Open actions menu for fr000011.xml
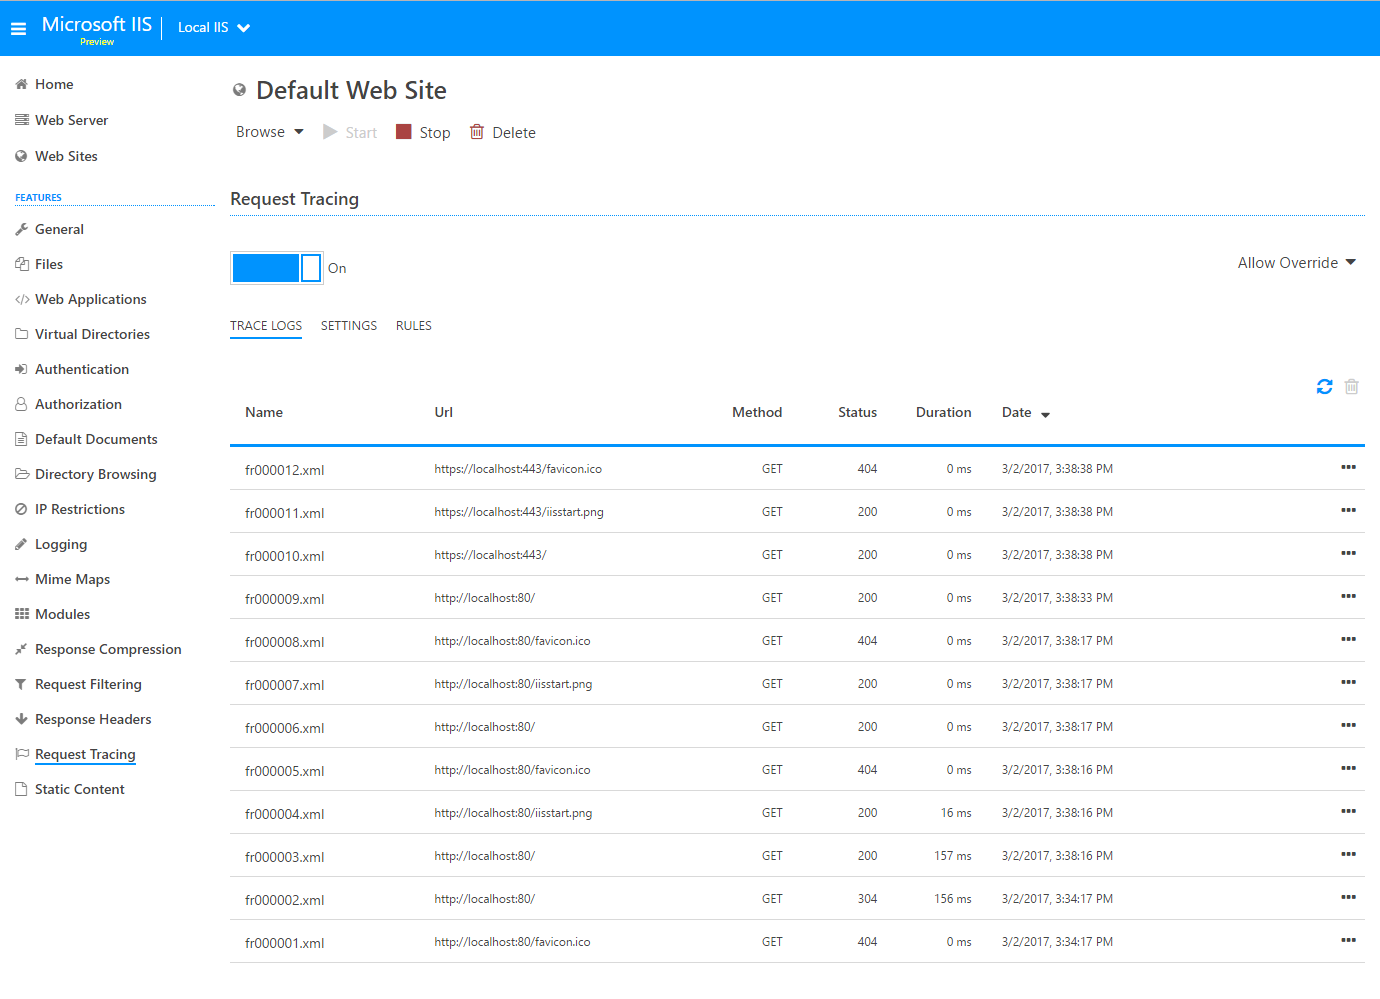Image resolution: width=1380 pixels, height=999 pixels. click(x=1348, y=510)
